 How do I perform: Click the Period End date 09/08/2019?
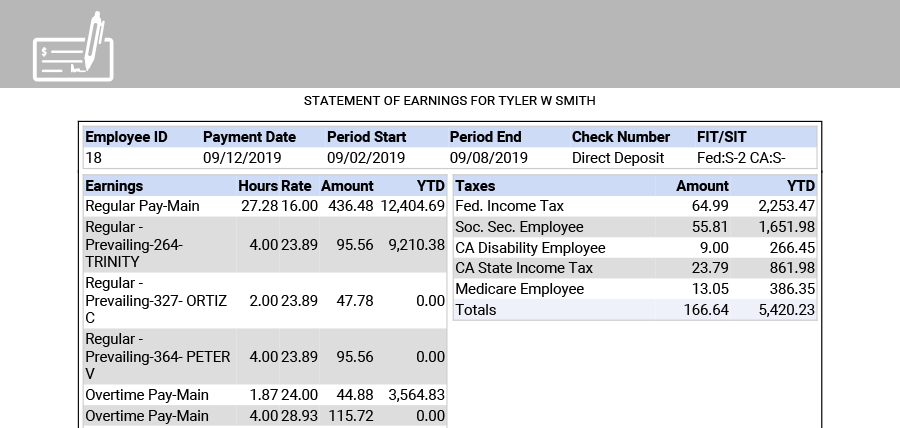coord(488,158)
